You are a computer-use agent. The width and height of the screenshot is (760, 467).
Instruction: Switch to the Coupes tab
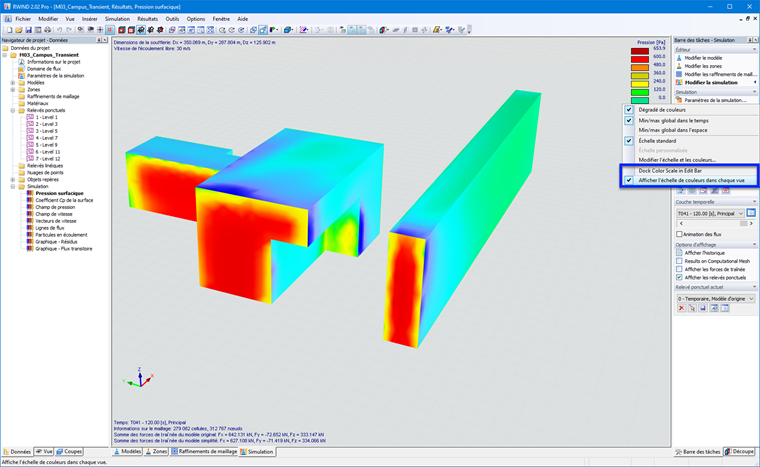click(x=69, y=451)
